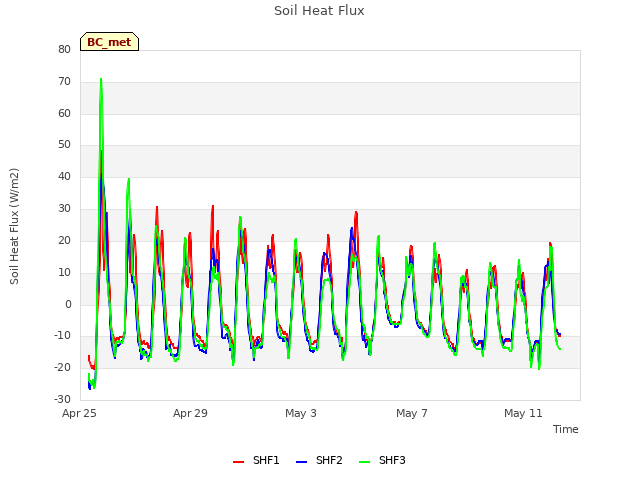
Task: Click the May 11 x-axis tick label
Action: point(523,413)
